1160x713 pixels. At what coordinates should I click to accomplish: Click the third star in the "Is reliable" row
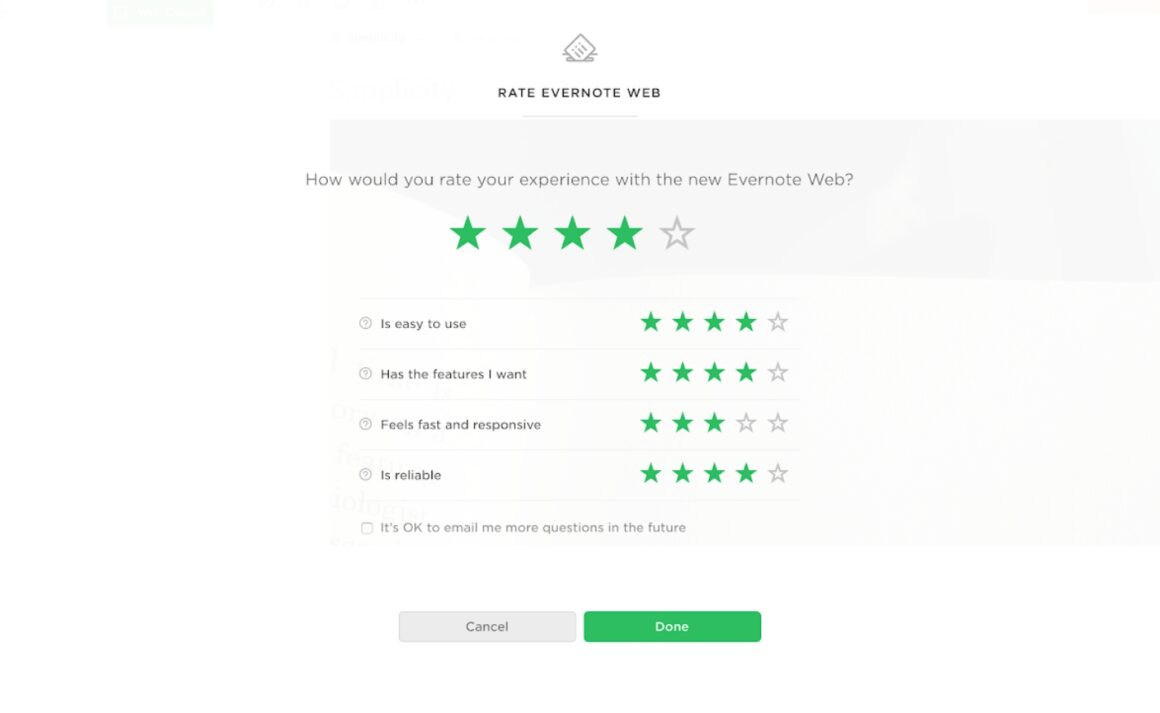click(714, 473)
